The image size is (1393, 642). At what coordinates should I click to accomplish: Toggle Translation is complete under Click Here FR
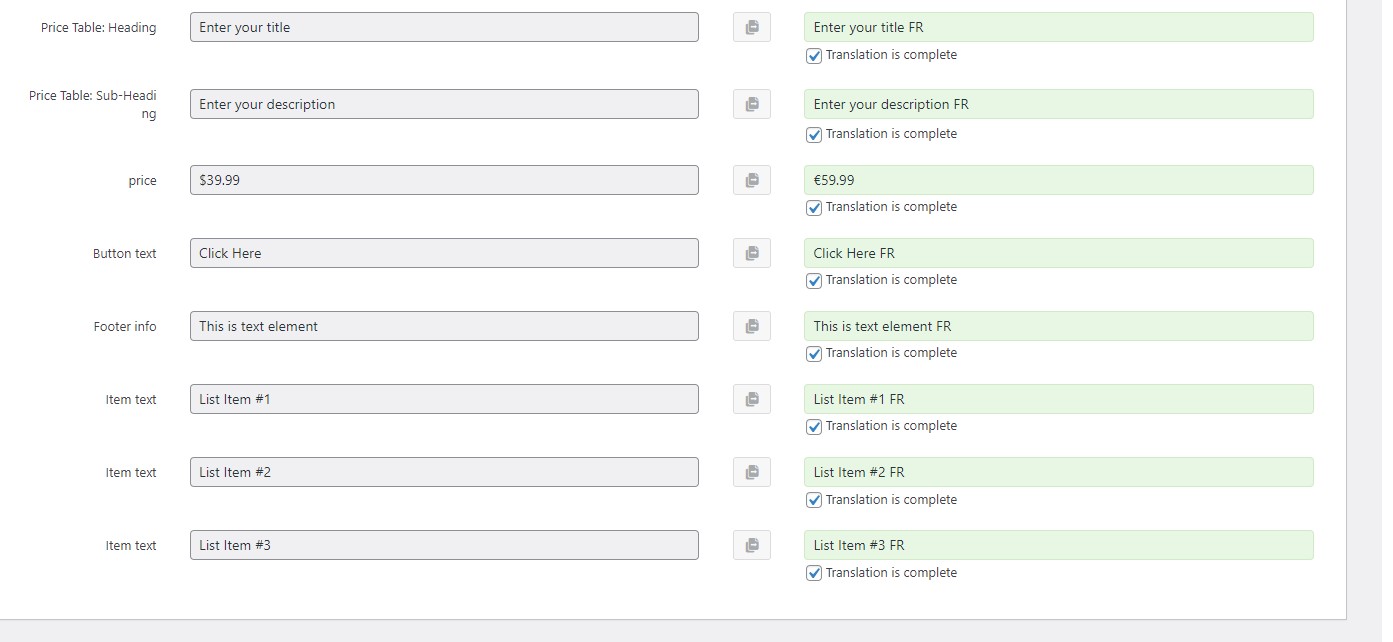coord(814,281)
